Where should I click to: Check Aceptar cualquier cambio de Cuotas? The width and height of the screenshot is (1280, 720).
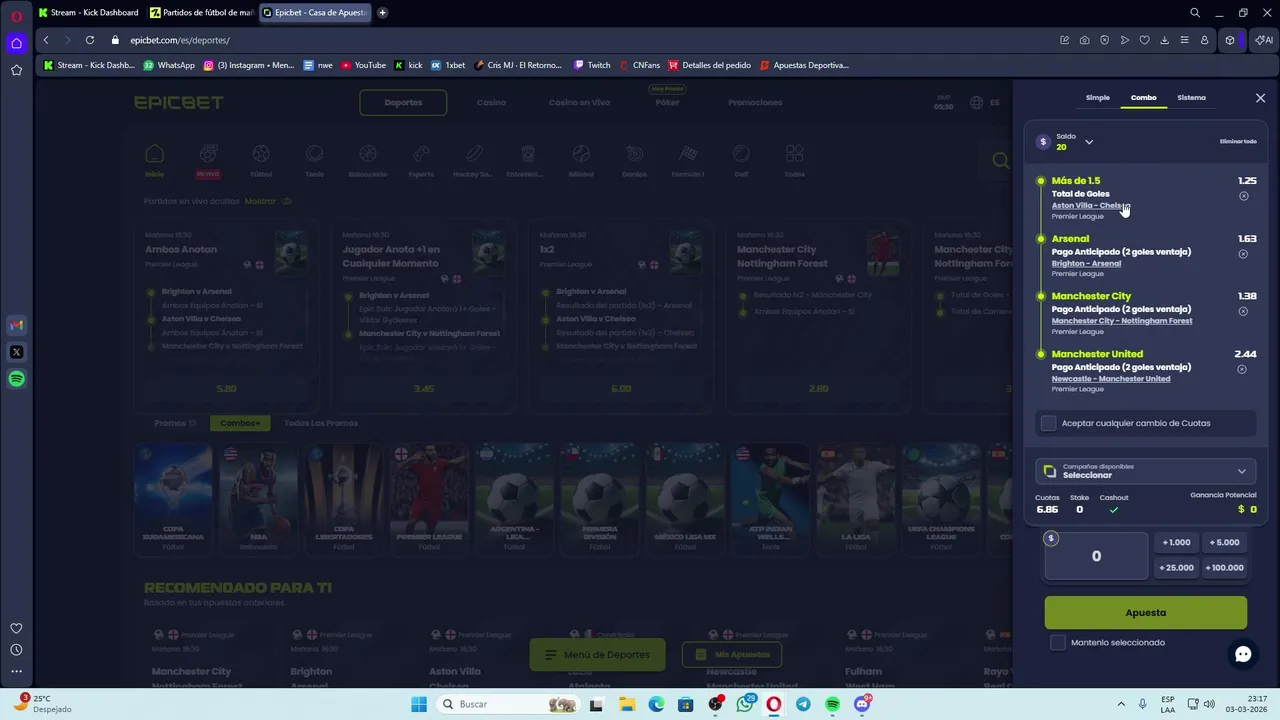tap(1048, 423)
